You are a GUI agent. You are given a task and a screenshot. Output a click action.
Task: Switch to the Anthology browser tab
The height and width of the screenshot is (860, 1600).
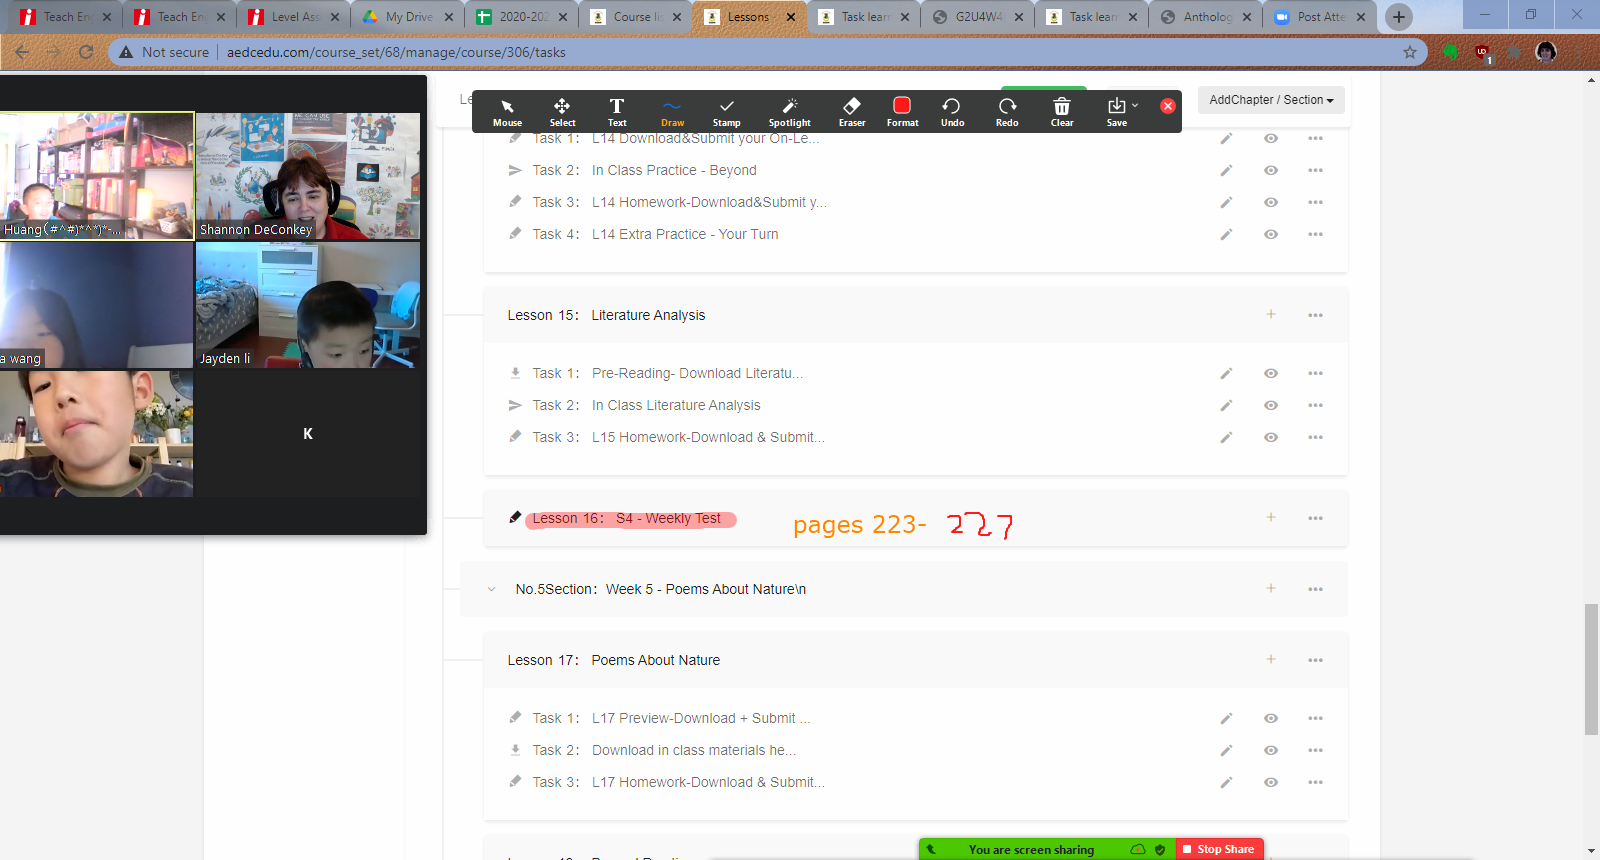[1206, 17]
